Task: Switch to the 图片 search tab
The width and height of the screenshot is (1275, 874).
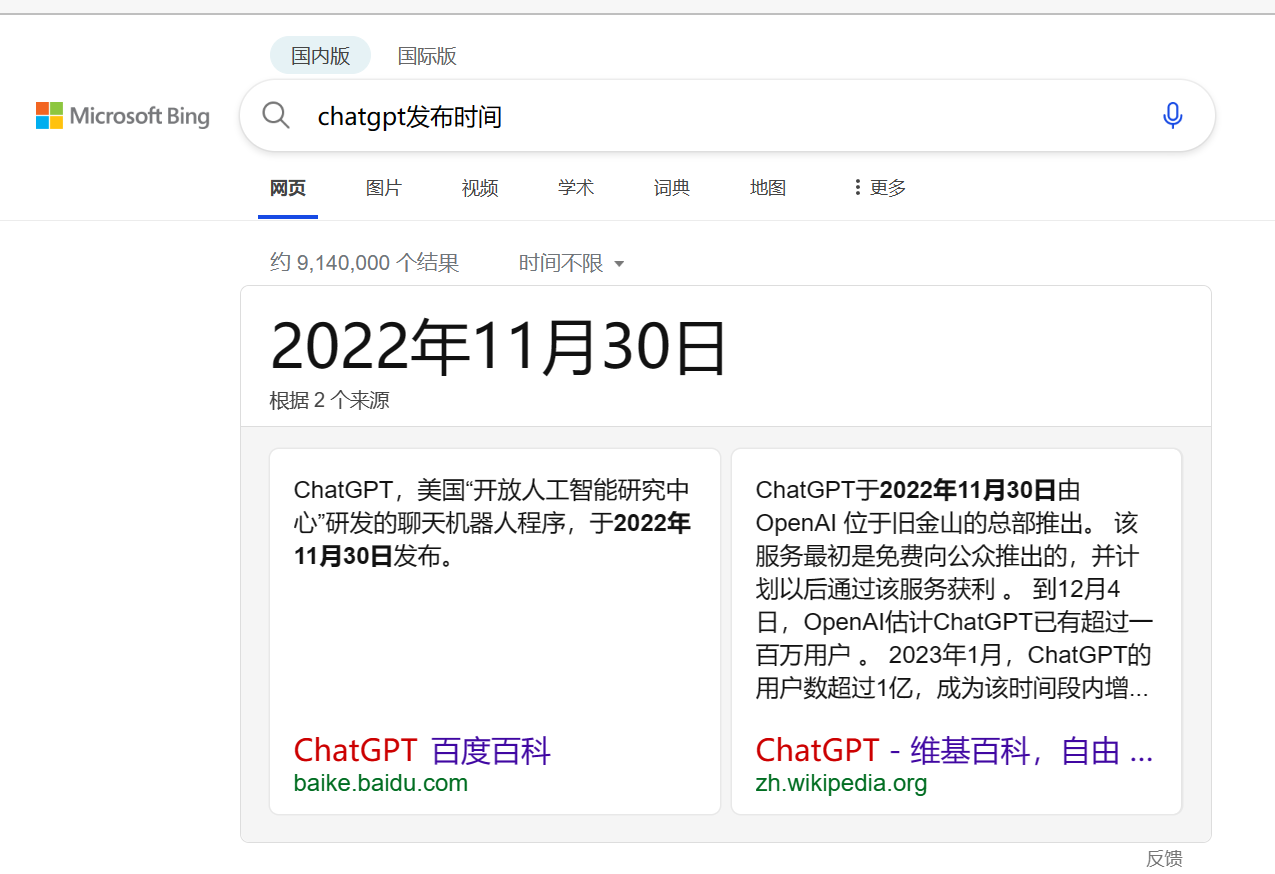Action: [384, 187]
